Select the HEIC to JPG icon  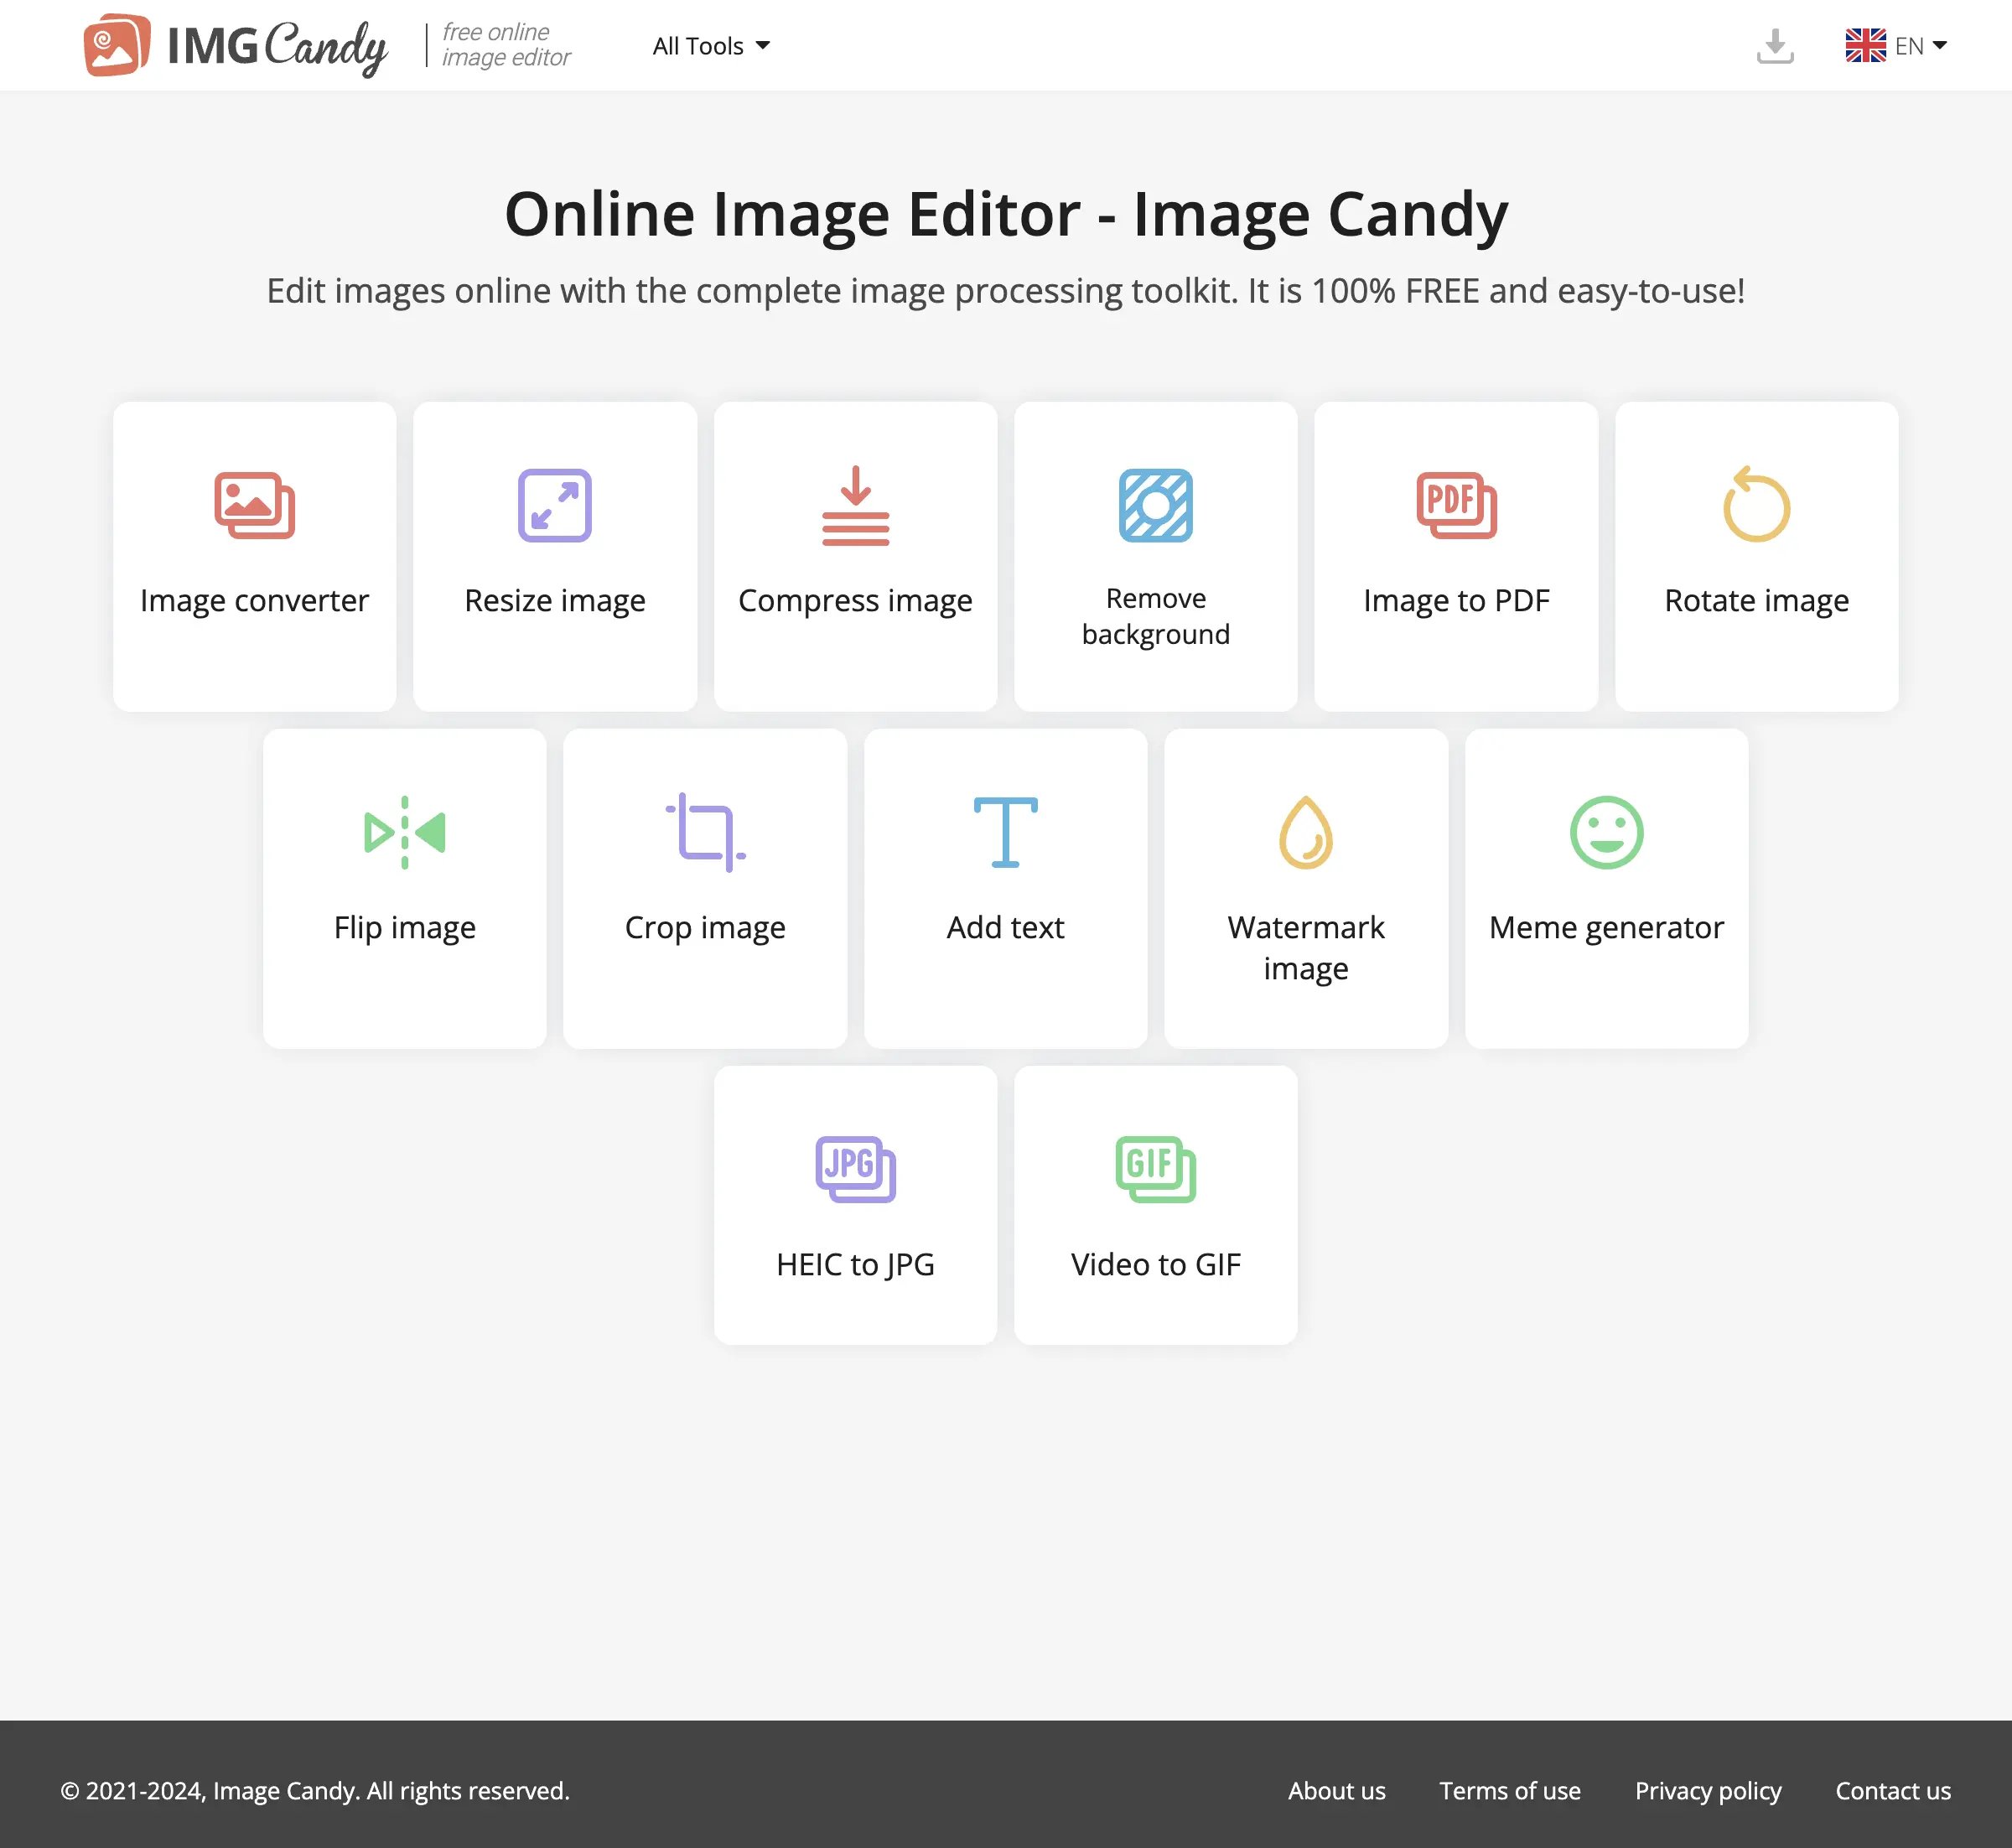pos(855,1169)
